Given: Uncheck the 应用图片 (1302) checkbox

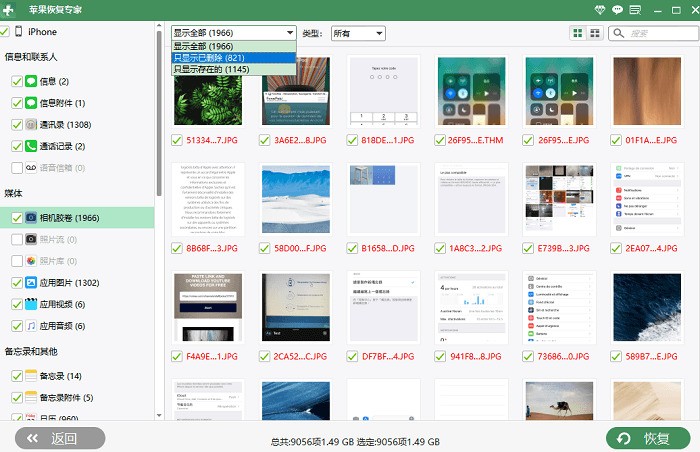Looking at the screenshot, I should (17, 282).
